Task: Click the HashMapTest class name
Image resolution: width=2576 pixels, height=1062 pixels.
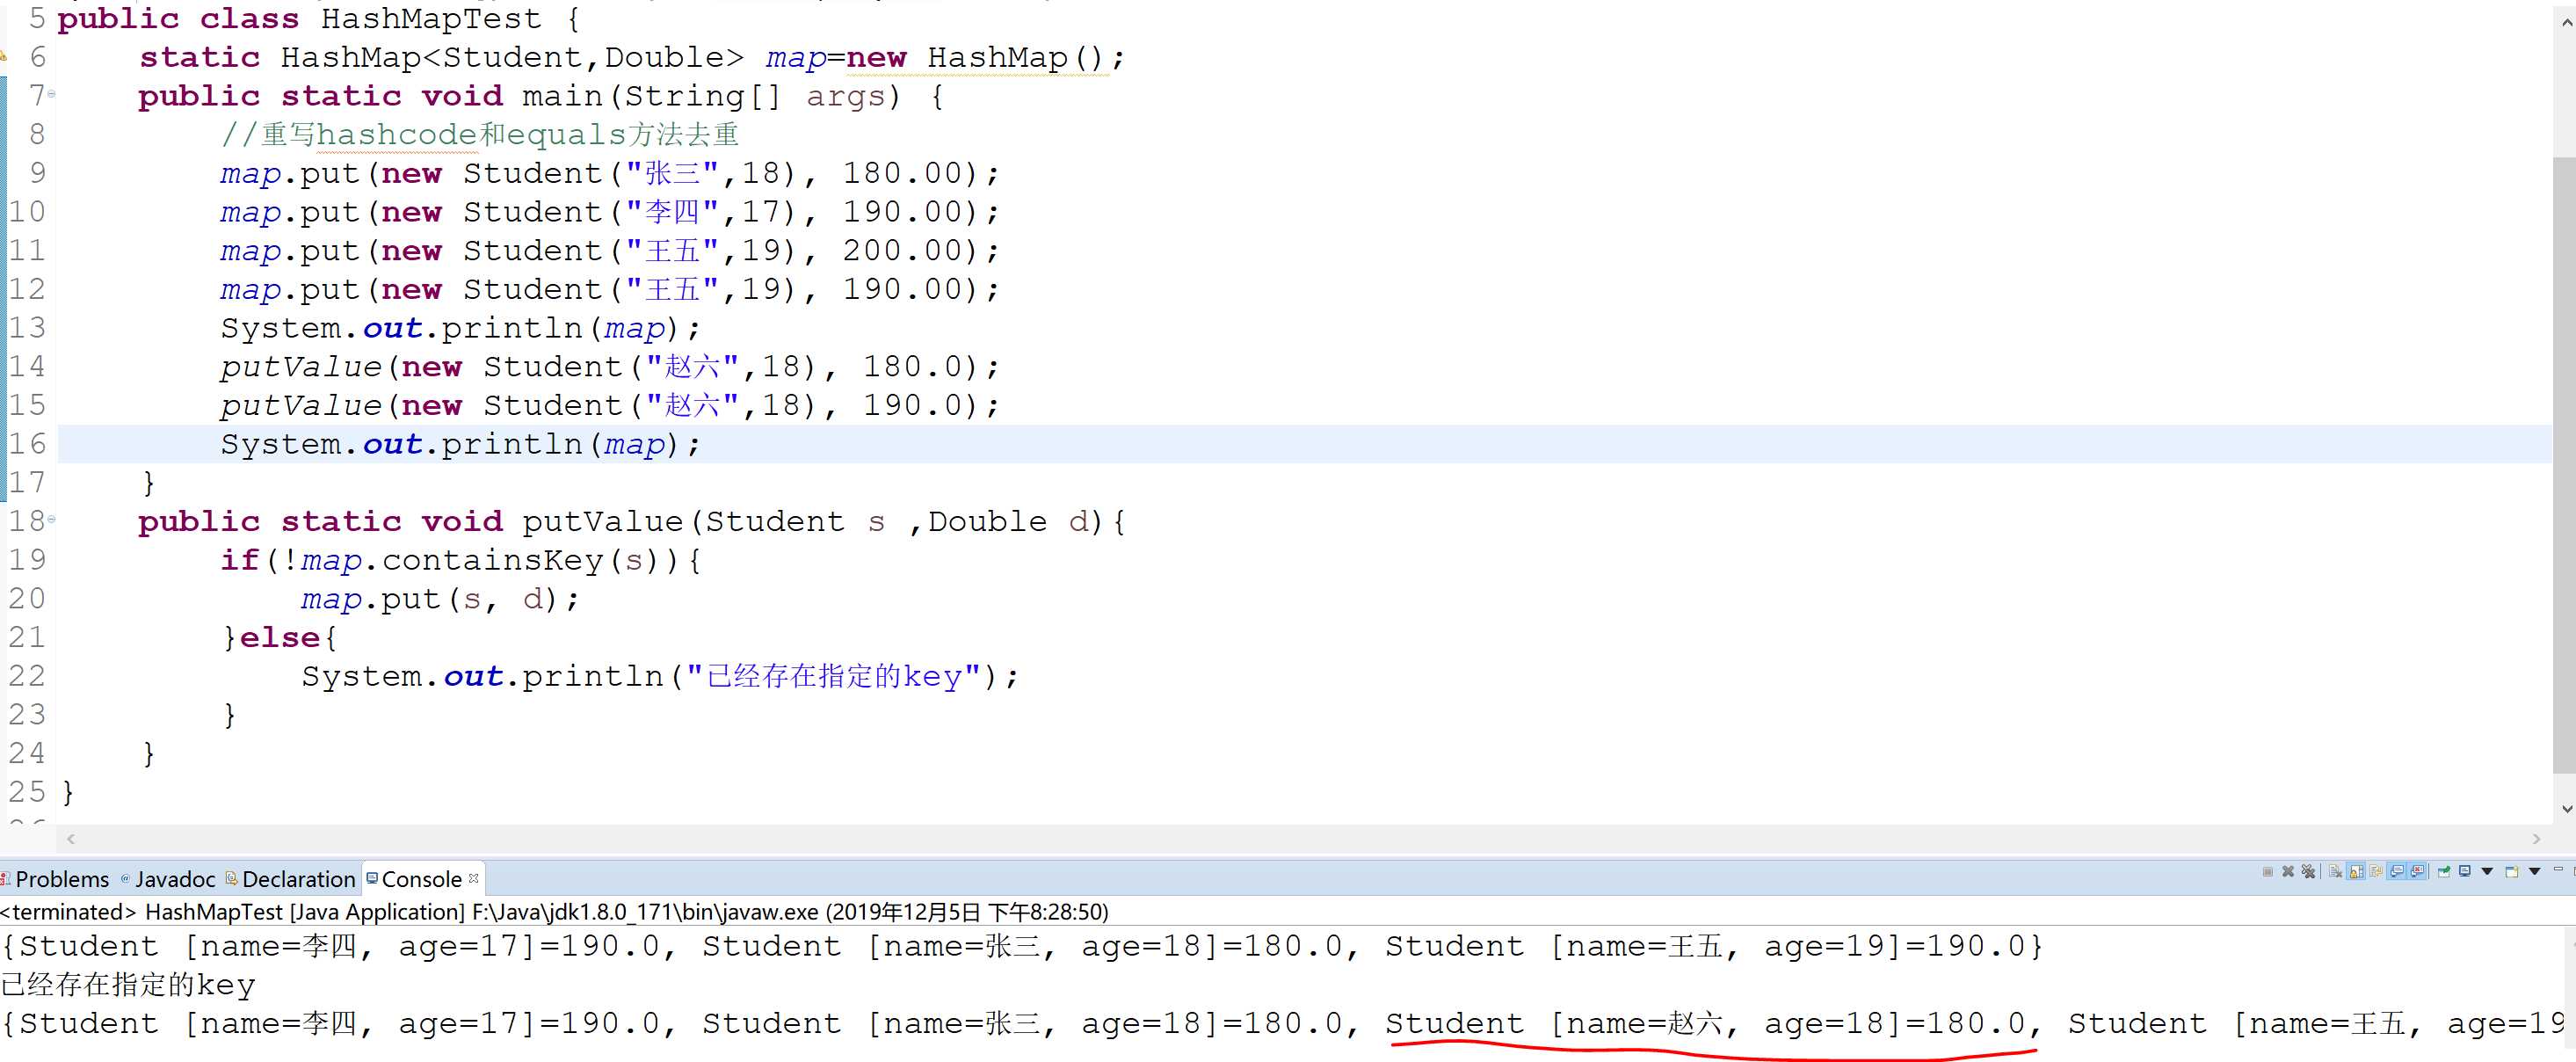Action: (x=431, y=19)
